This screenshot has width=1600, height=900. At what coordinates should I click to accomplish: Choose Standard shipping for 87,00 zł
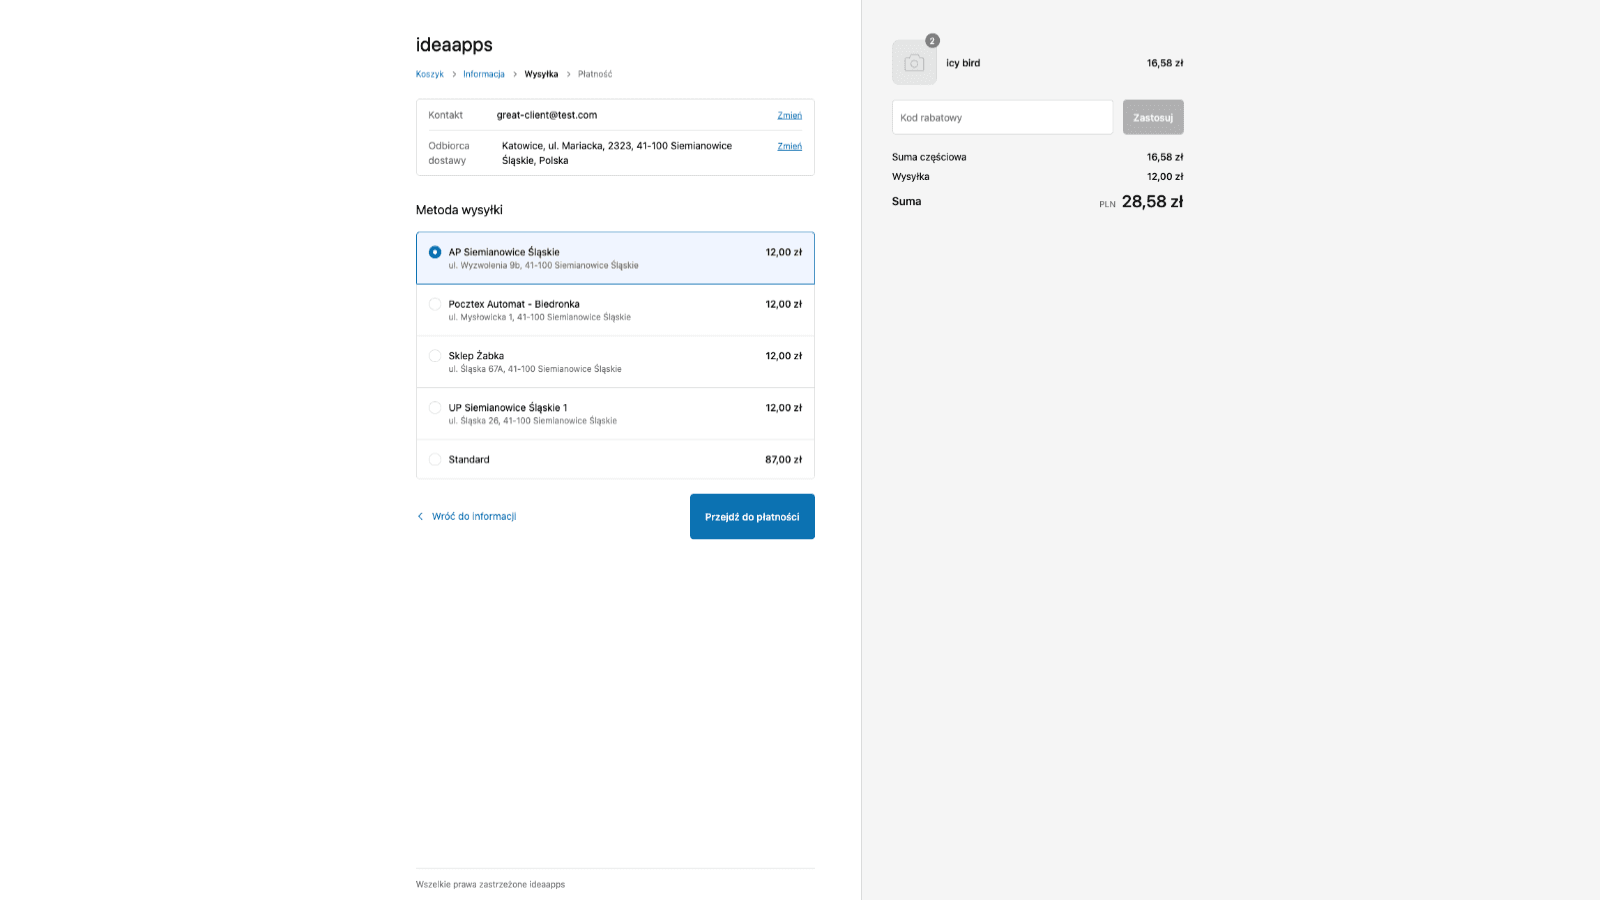point(435,459)
